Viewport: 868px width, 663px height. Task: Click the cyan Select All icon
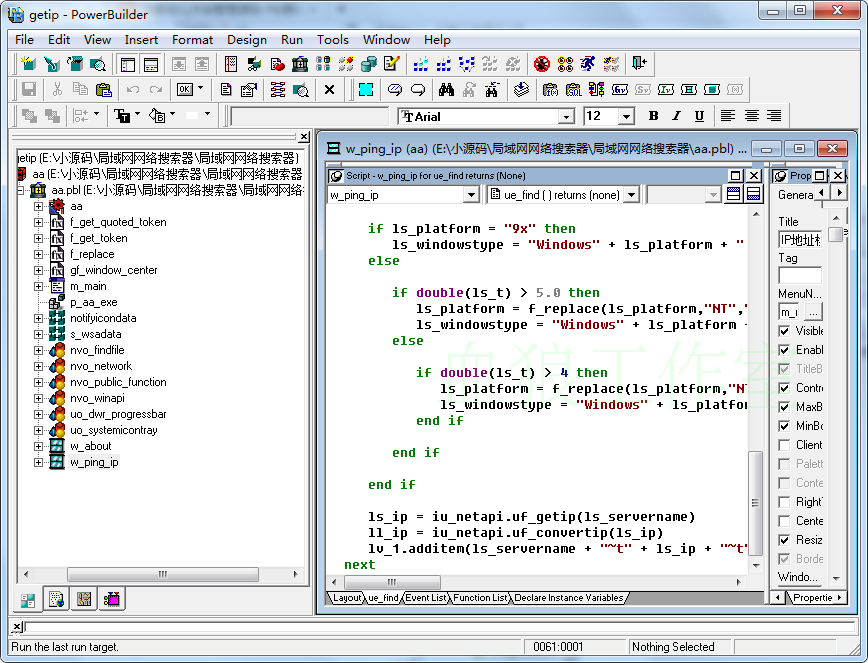point(366,90)
